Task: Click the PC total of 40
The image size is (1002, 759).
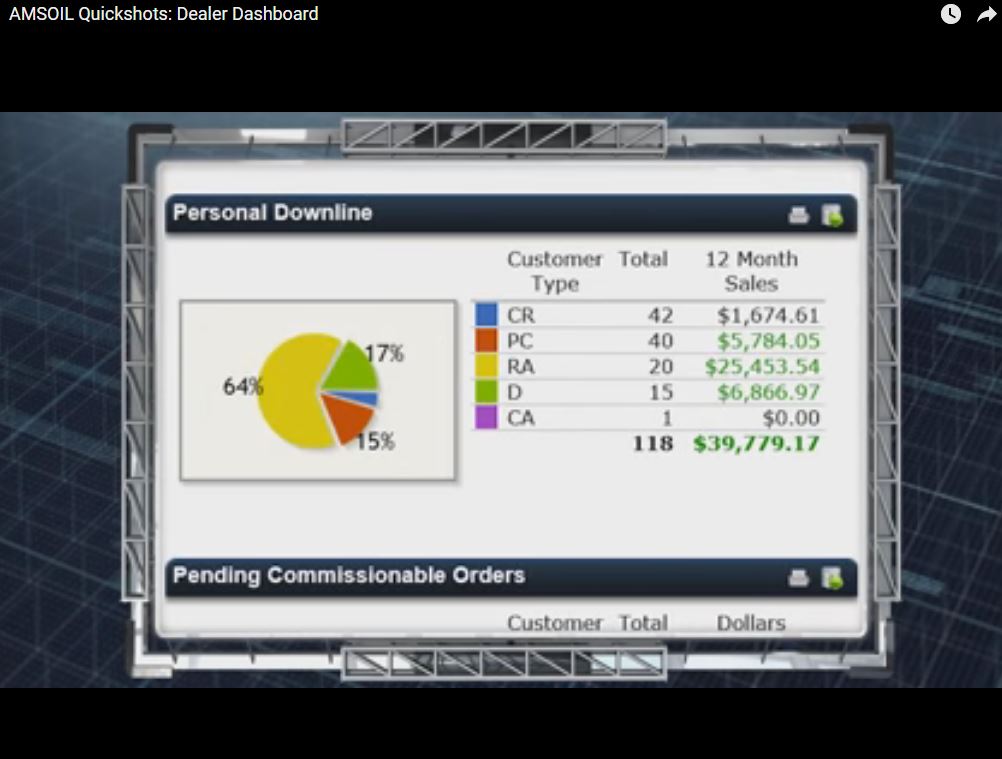Action: (660, 341)
